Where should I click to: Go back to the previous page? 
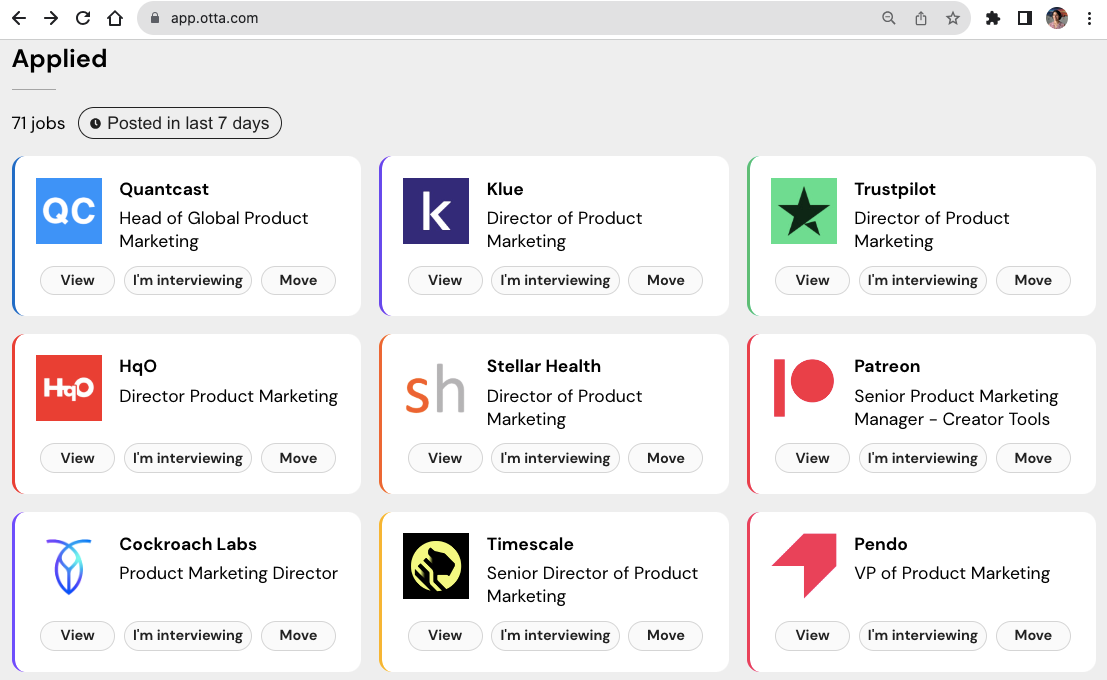(19, 18)
